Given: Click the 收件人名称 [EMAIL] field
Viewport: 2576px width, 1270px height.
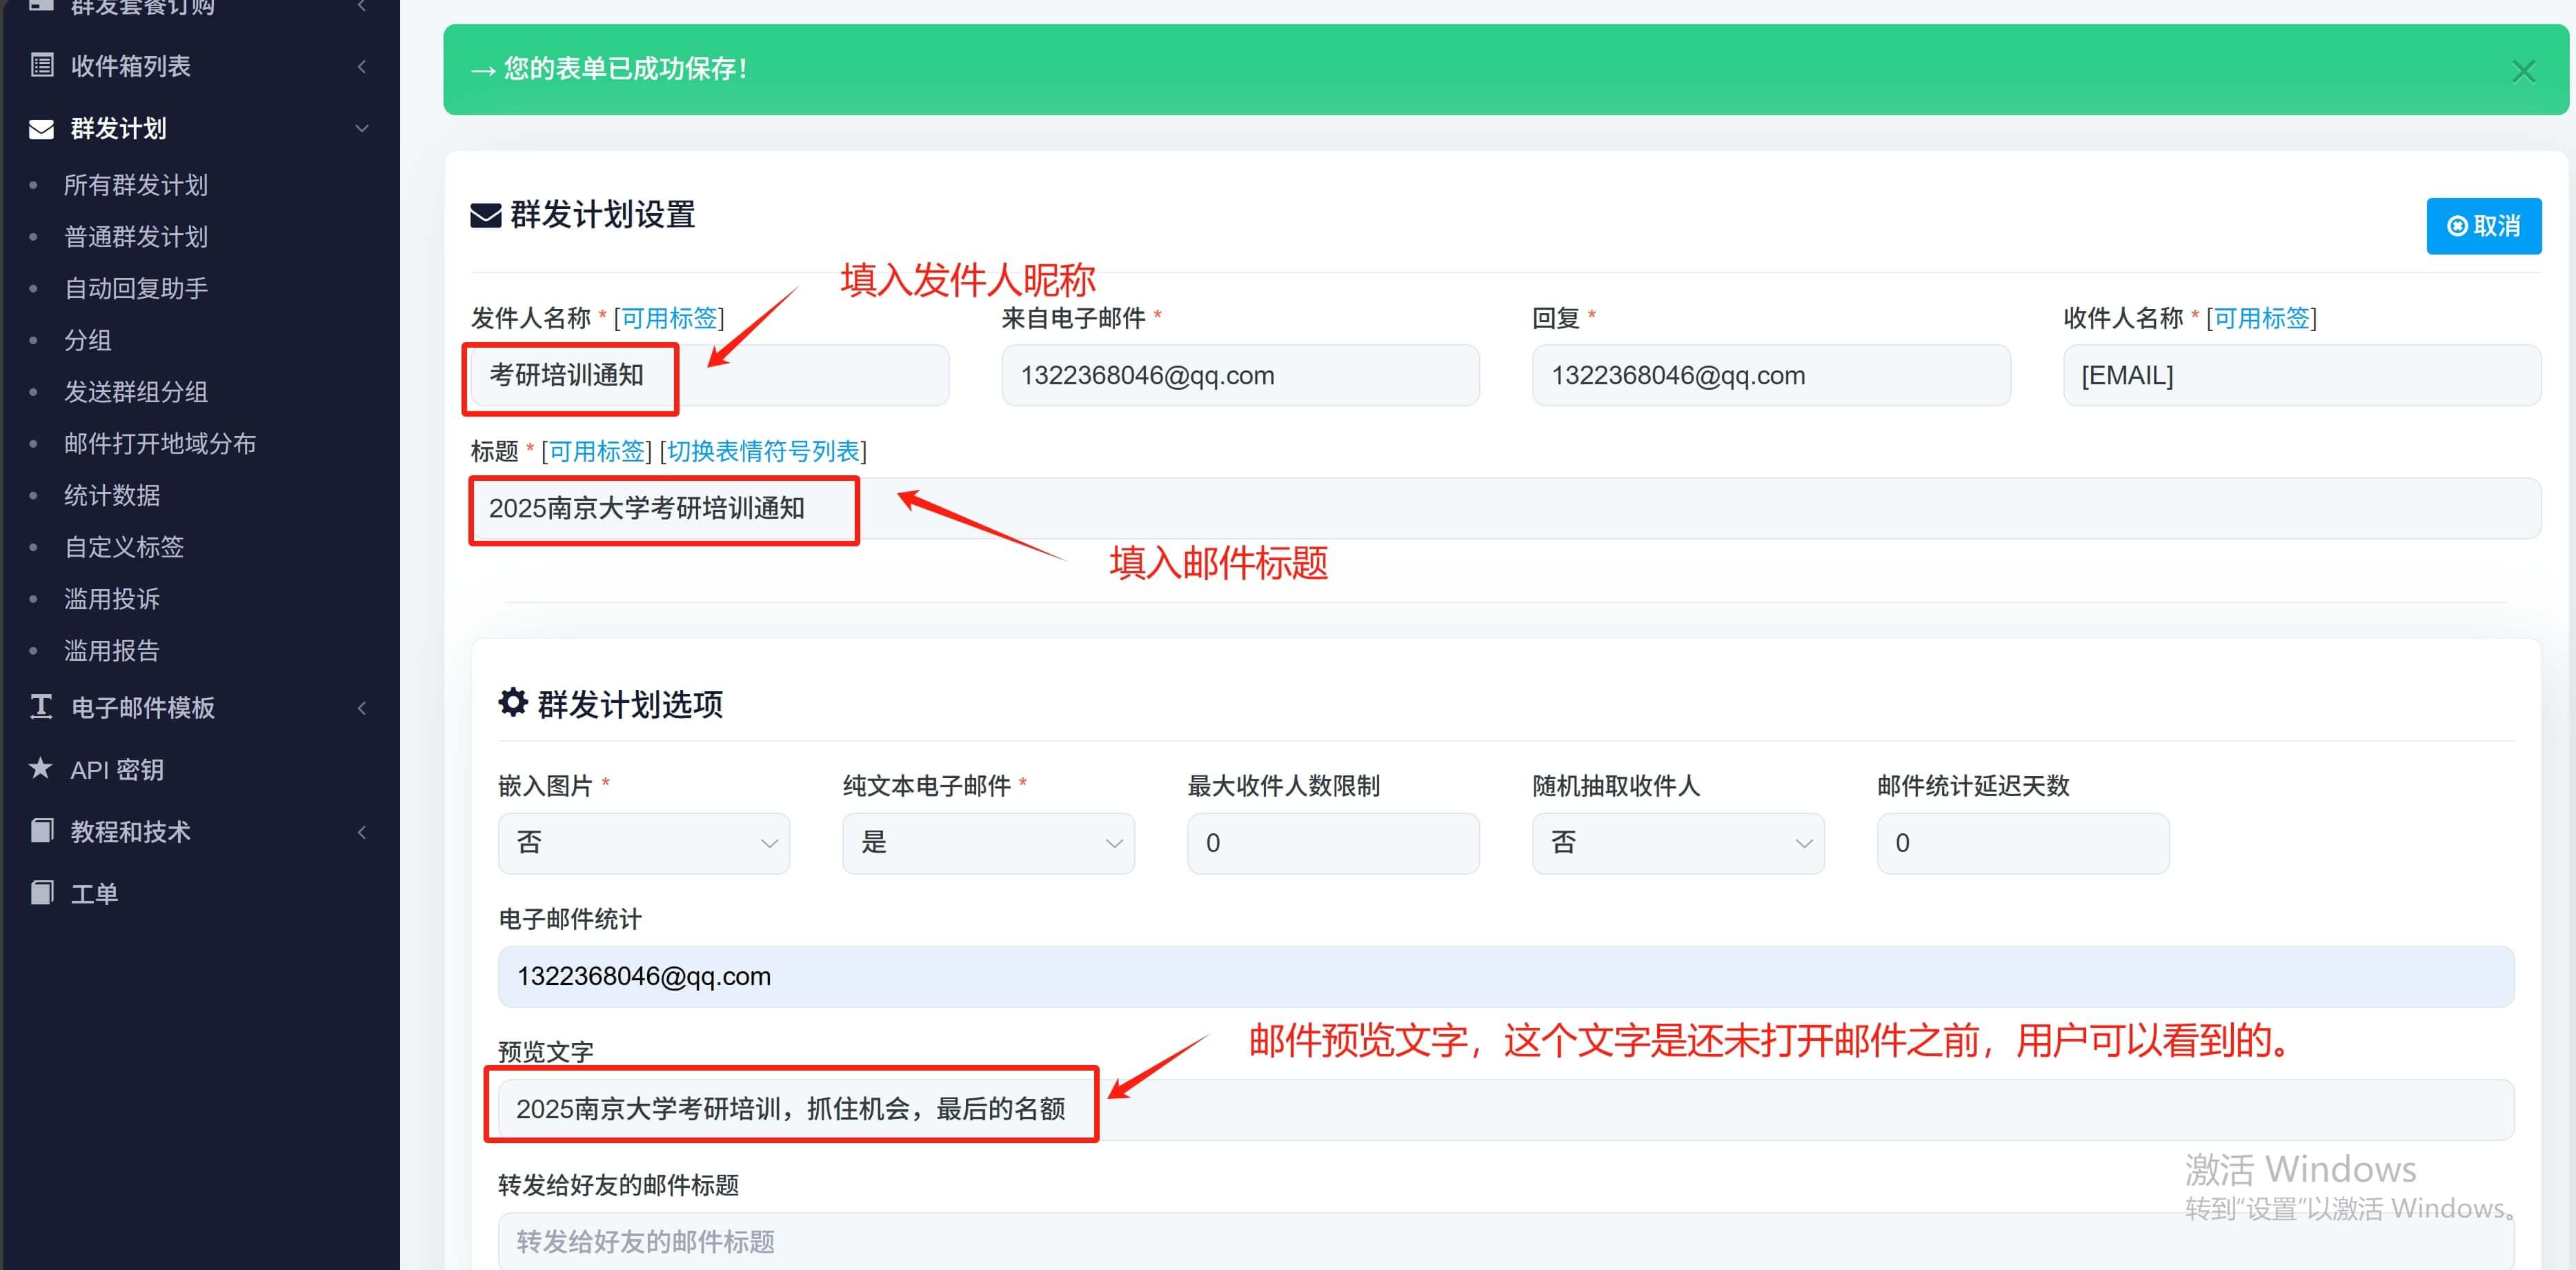Looking at the screenshot, I should (2302, 375).
